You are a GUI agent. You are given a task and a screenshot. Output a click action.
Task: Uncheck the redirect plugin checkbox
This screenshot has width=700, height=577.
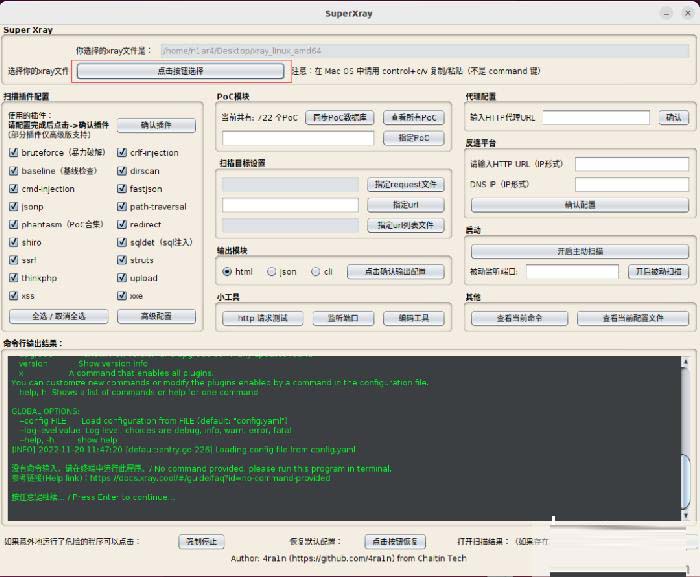122,224
